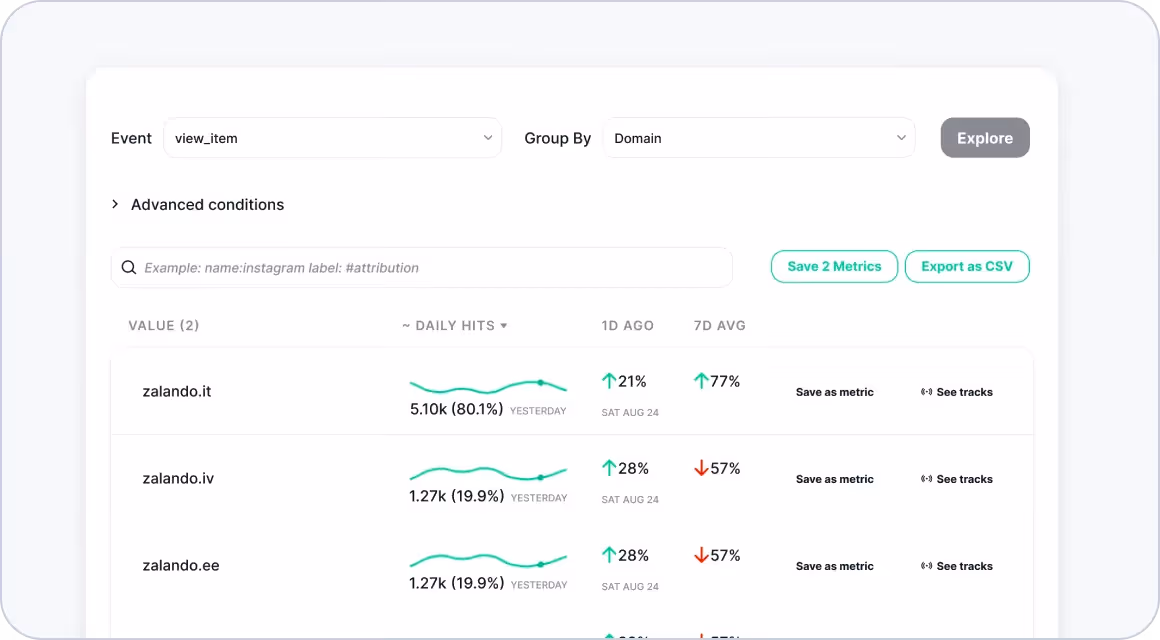Click Save as metric for zalando.it
This screenshot has height=640, width=1160.
click(834, 392)
